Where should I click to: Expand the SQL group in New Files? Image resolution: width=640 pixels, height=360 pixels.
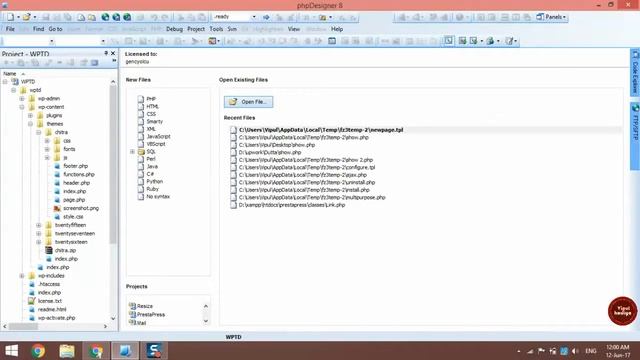click(x=132, y=151)
